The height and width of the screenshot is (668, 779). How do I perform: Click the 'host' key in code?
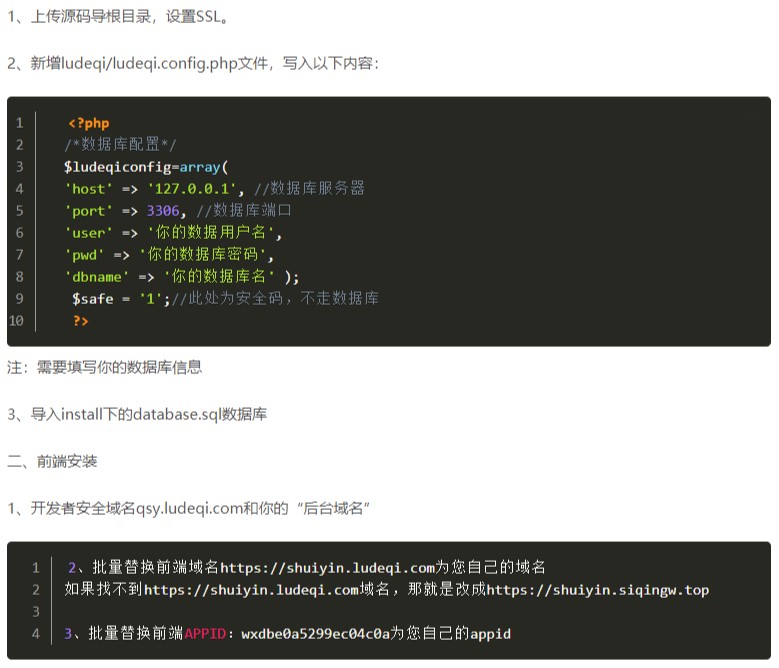click(x=88, y=189)
